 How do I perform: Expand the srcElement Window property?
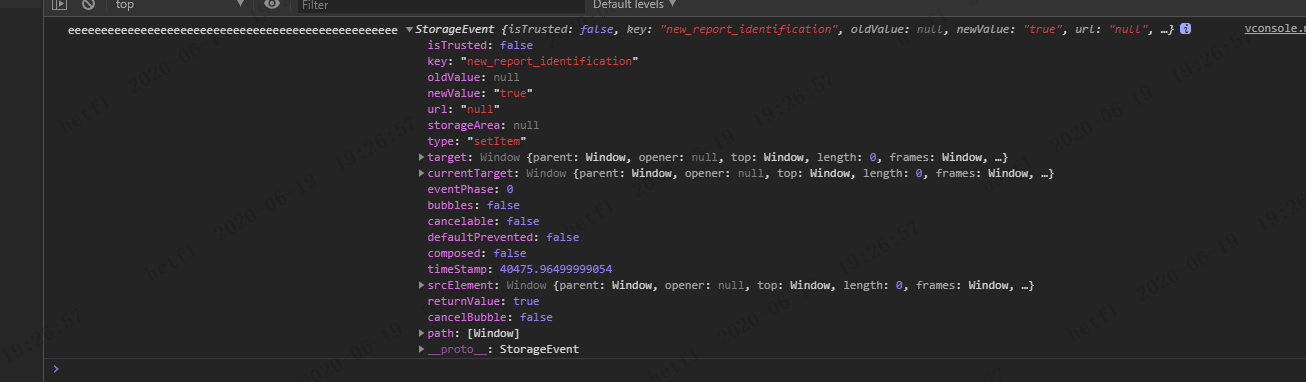[x=421, y=286]
